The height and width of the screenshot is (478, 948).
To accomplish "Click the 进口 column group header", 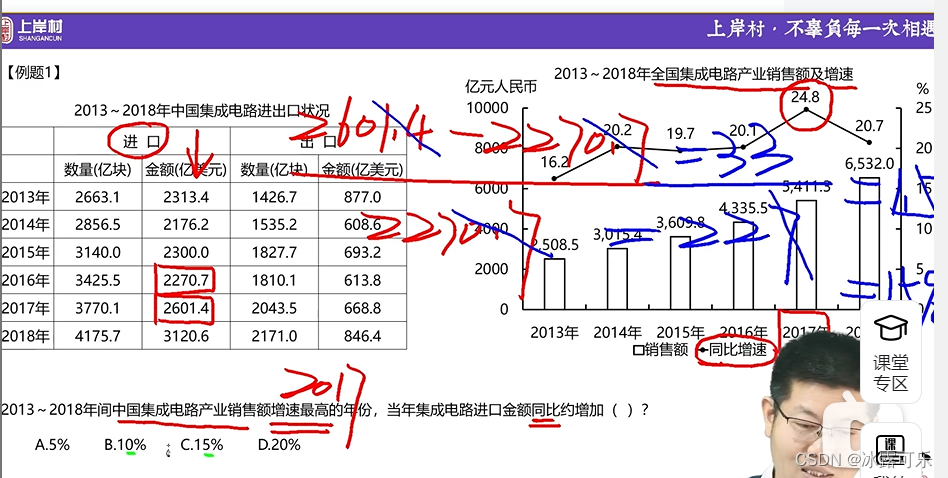I will (141, 142).
